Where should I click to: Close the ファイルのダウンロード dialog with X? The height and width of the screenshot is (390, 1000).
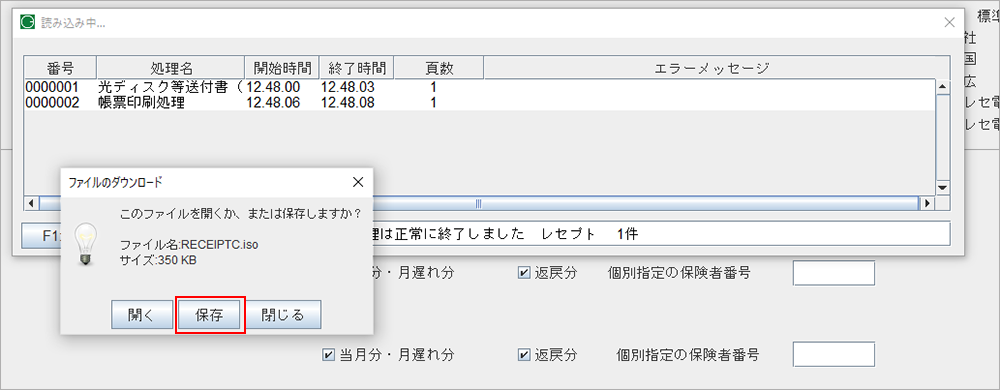[x=358, y=182]
